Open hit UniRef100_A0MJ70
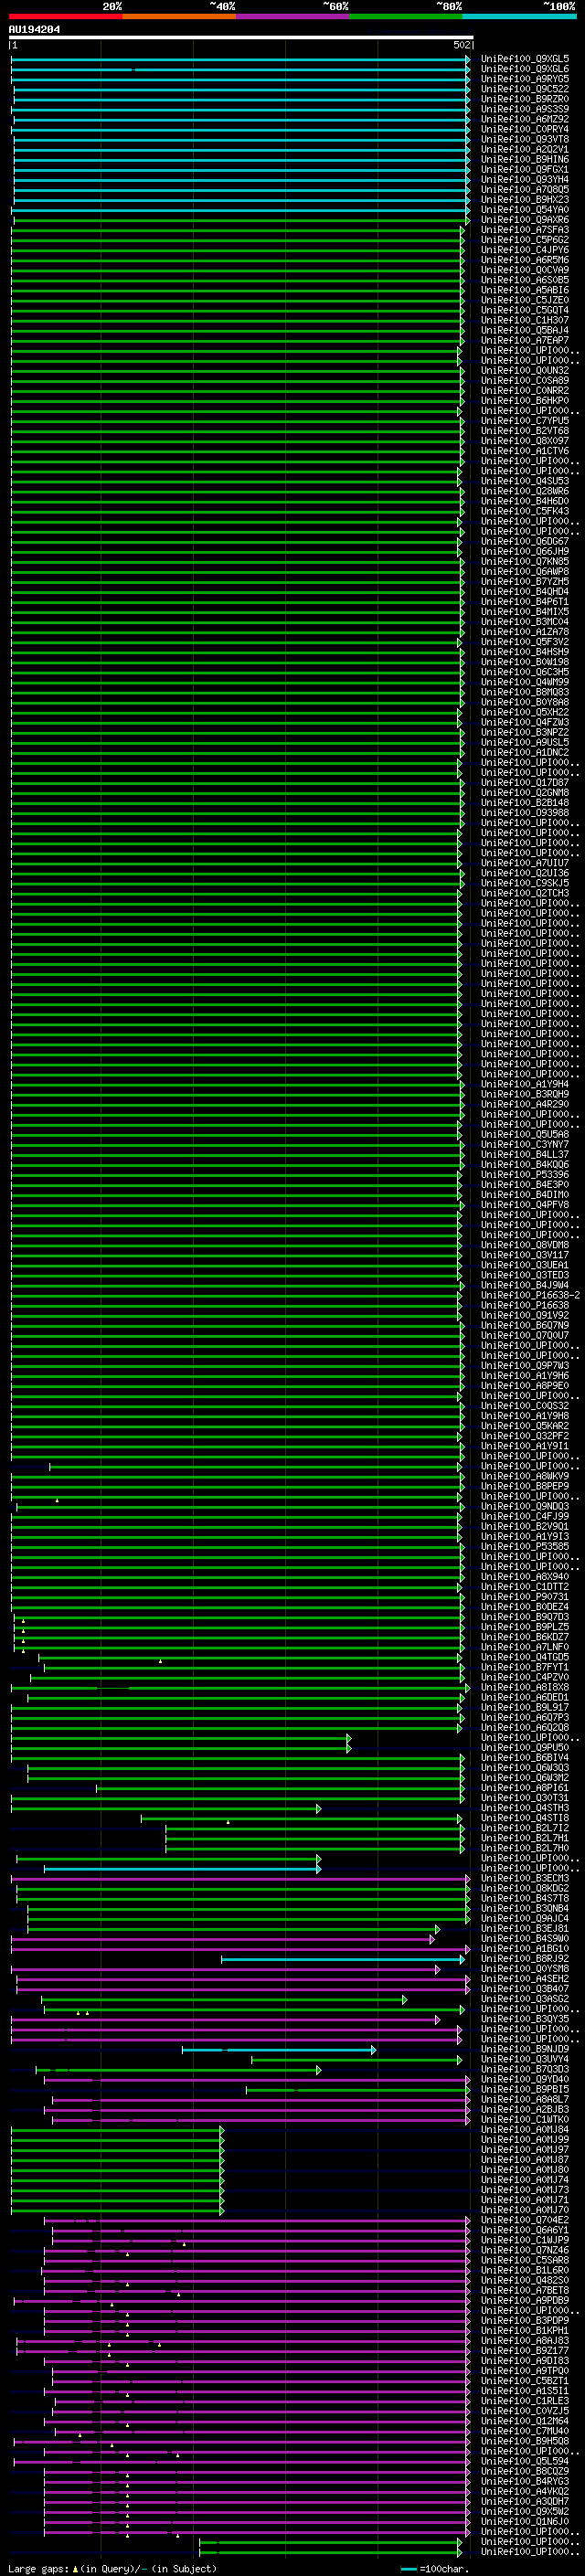The height and width of the screenshot is (2576, 585). coord(525,2210)
